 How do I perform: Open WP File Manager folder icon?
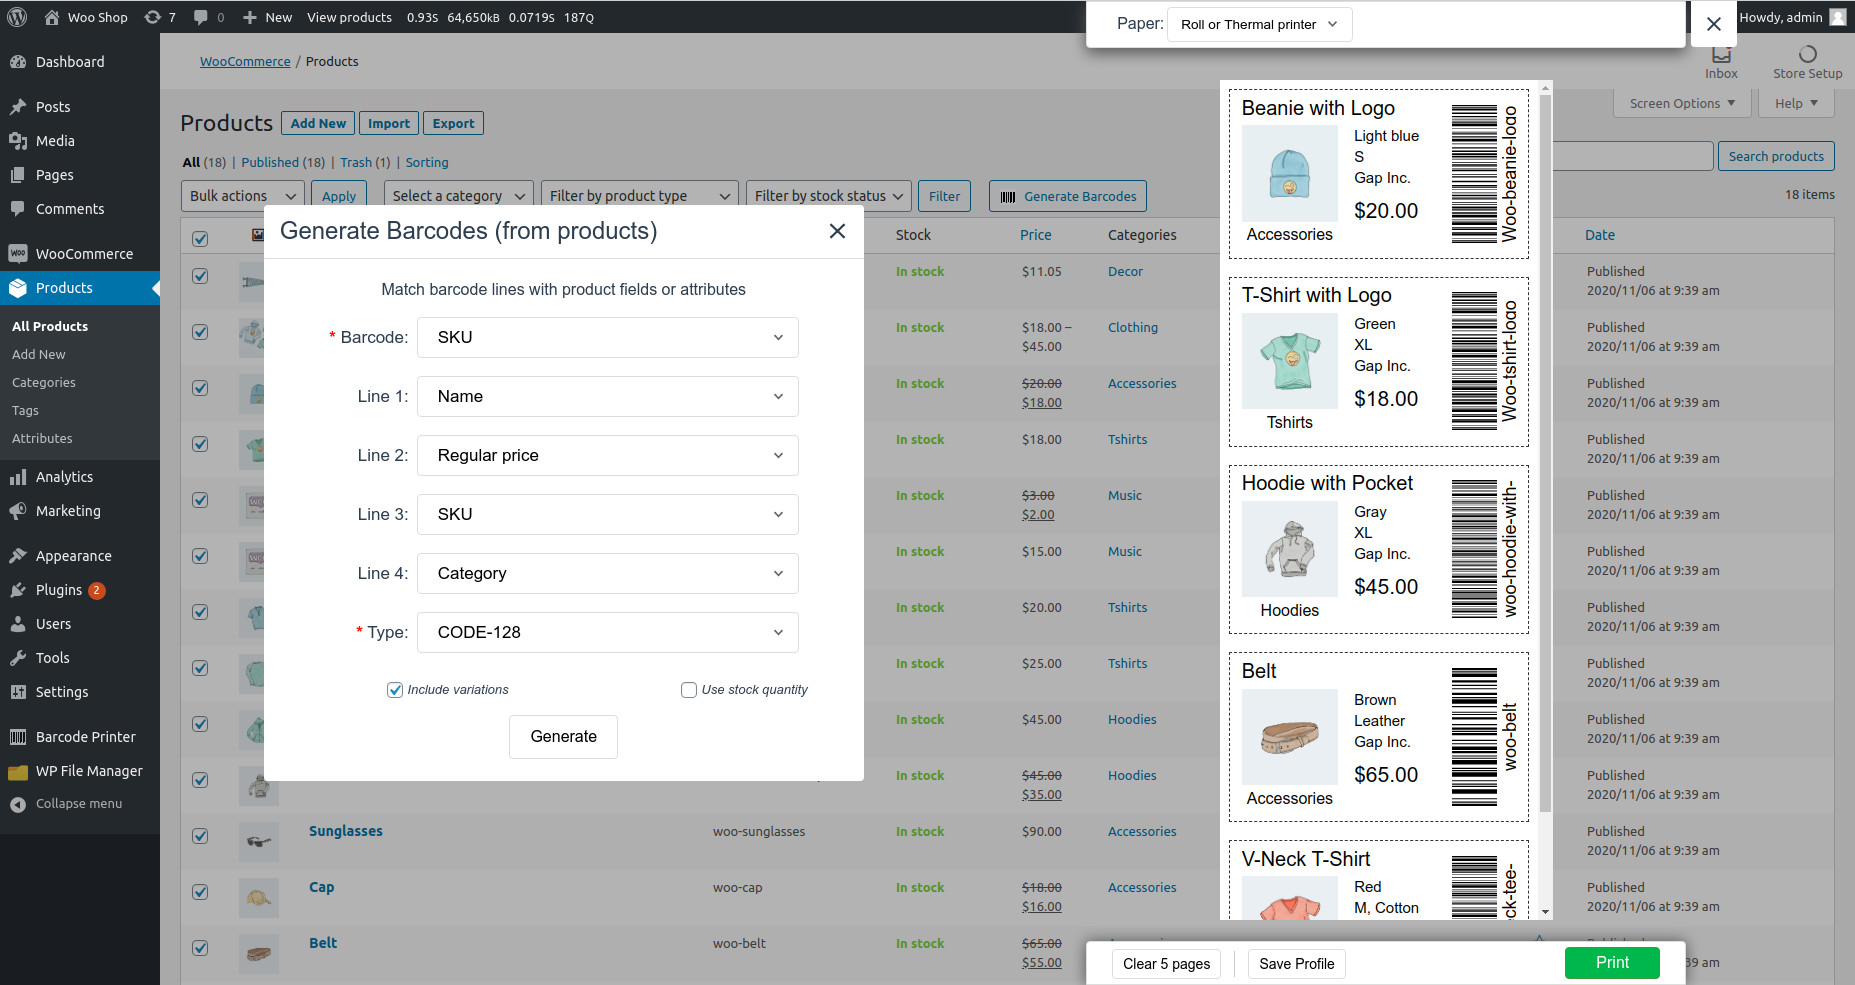pos(18,771)
